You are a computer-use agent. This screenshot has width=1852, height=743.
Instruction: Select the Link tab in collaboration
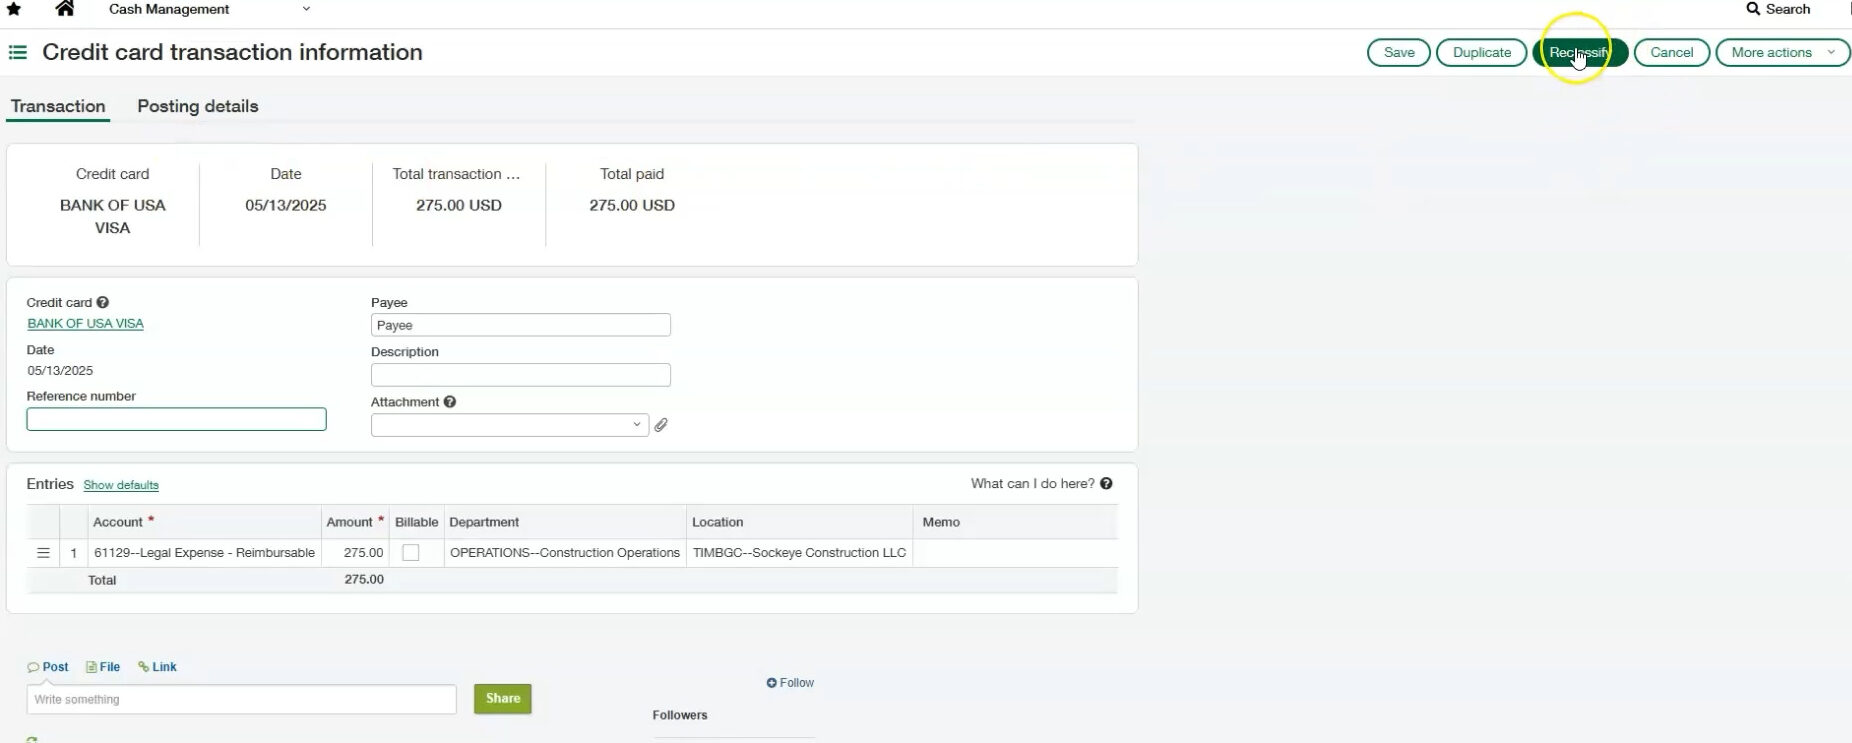tap(157, 667)
